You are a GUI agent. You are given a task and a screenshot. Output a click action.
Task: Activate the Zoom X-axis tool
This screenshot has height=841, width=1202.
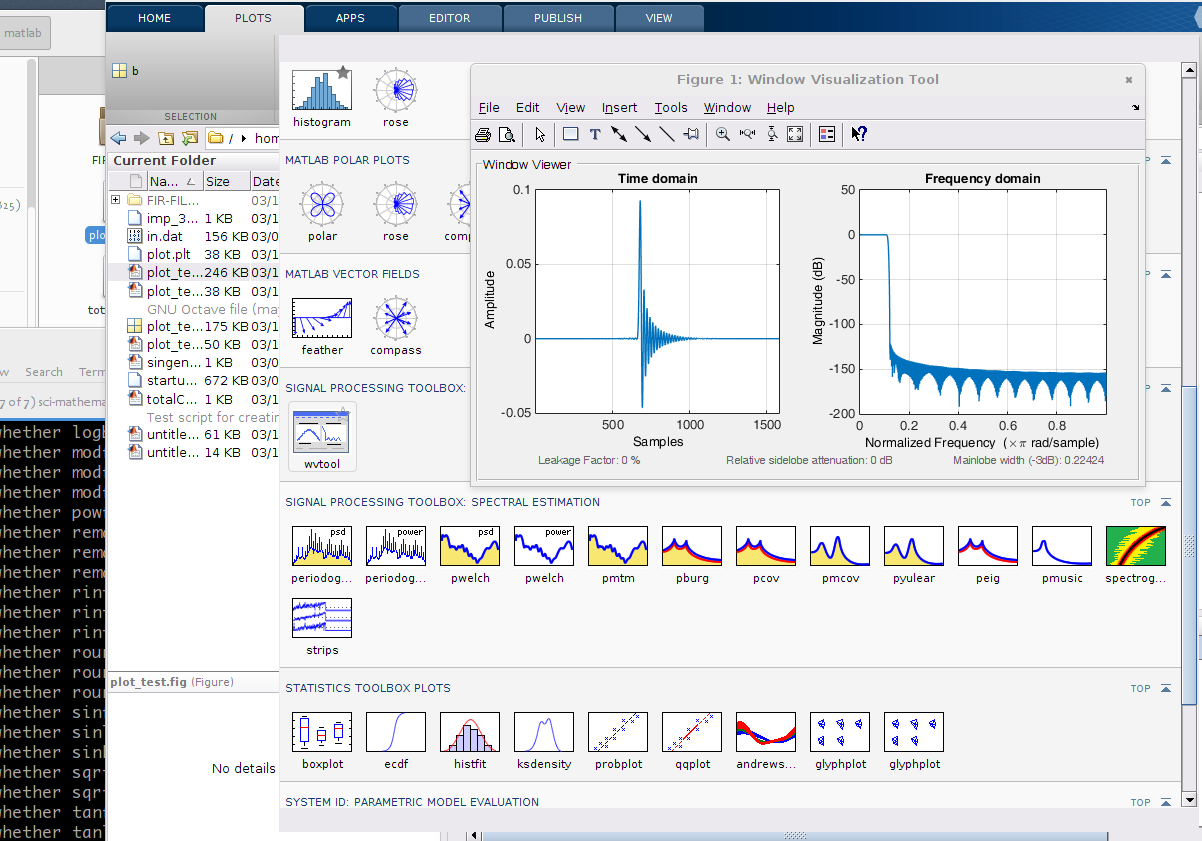[x=747, y=134]
